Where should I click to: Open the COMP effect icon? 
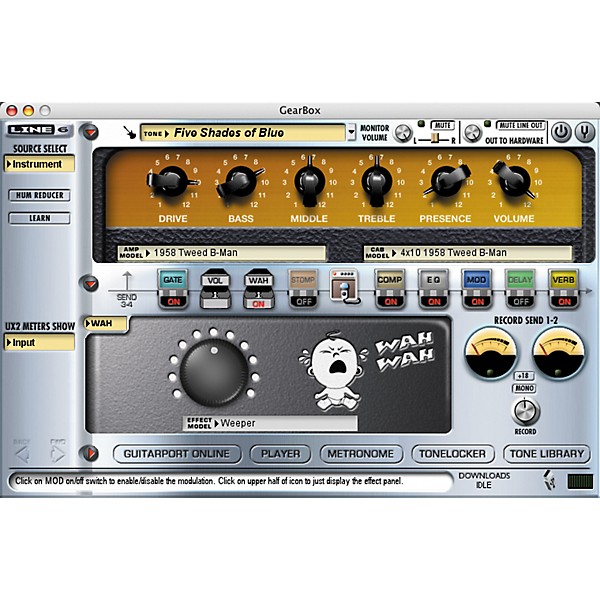click(x=390, y=280)
